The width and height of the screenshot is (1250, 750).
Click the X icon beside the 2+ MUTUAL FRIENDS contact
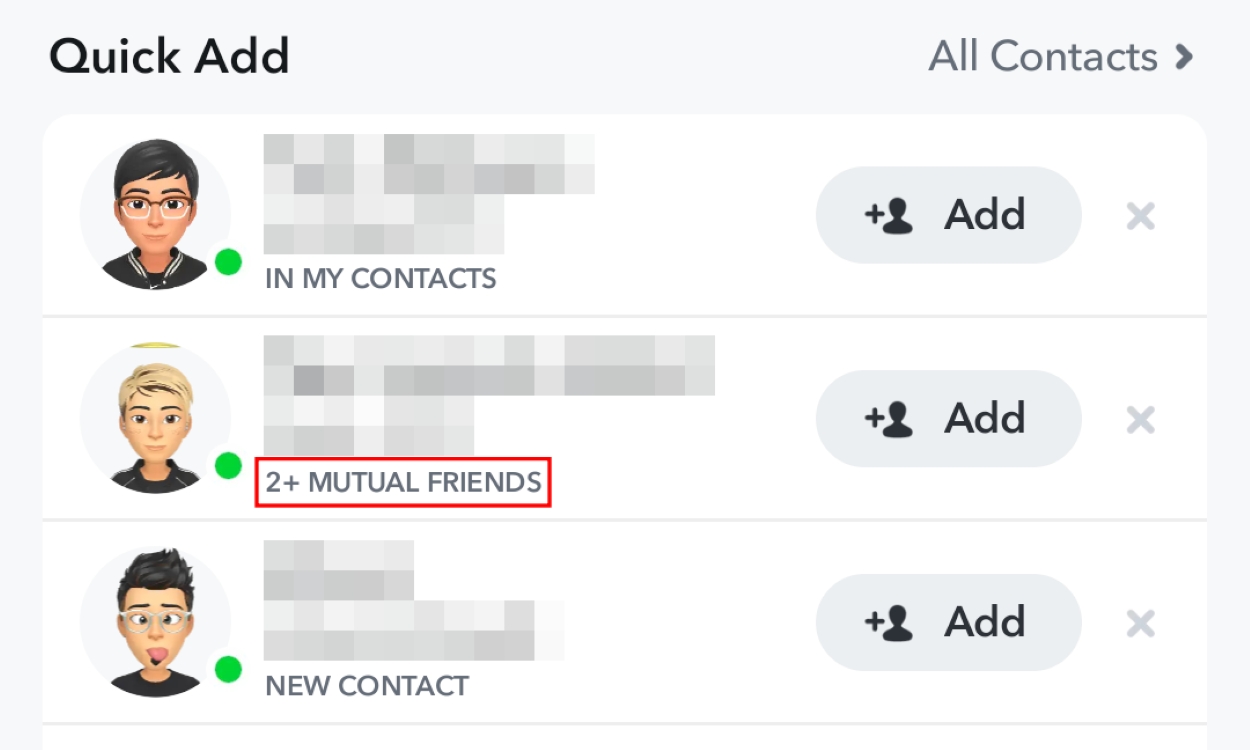pos(1139,420)
